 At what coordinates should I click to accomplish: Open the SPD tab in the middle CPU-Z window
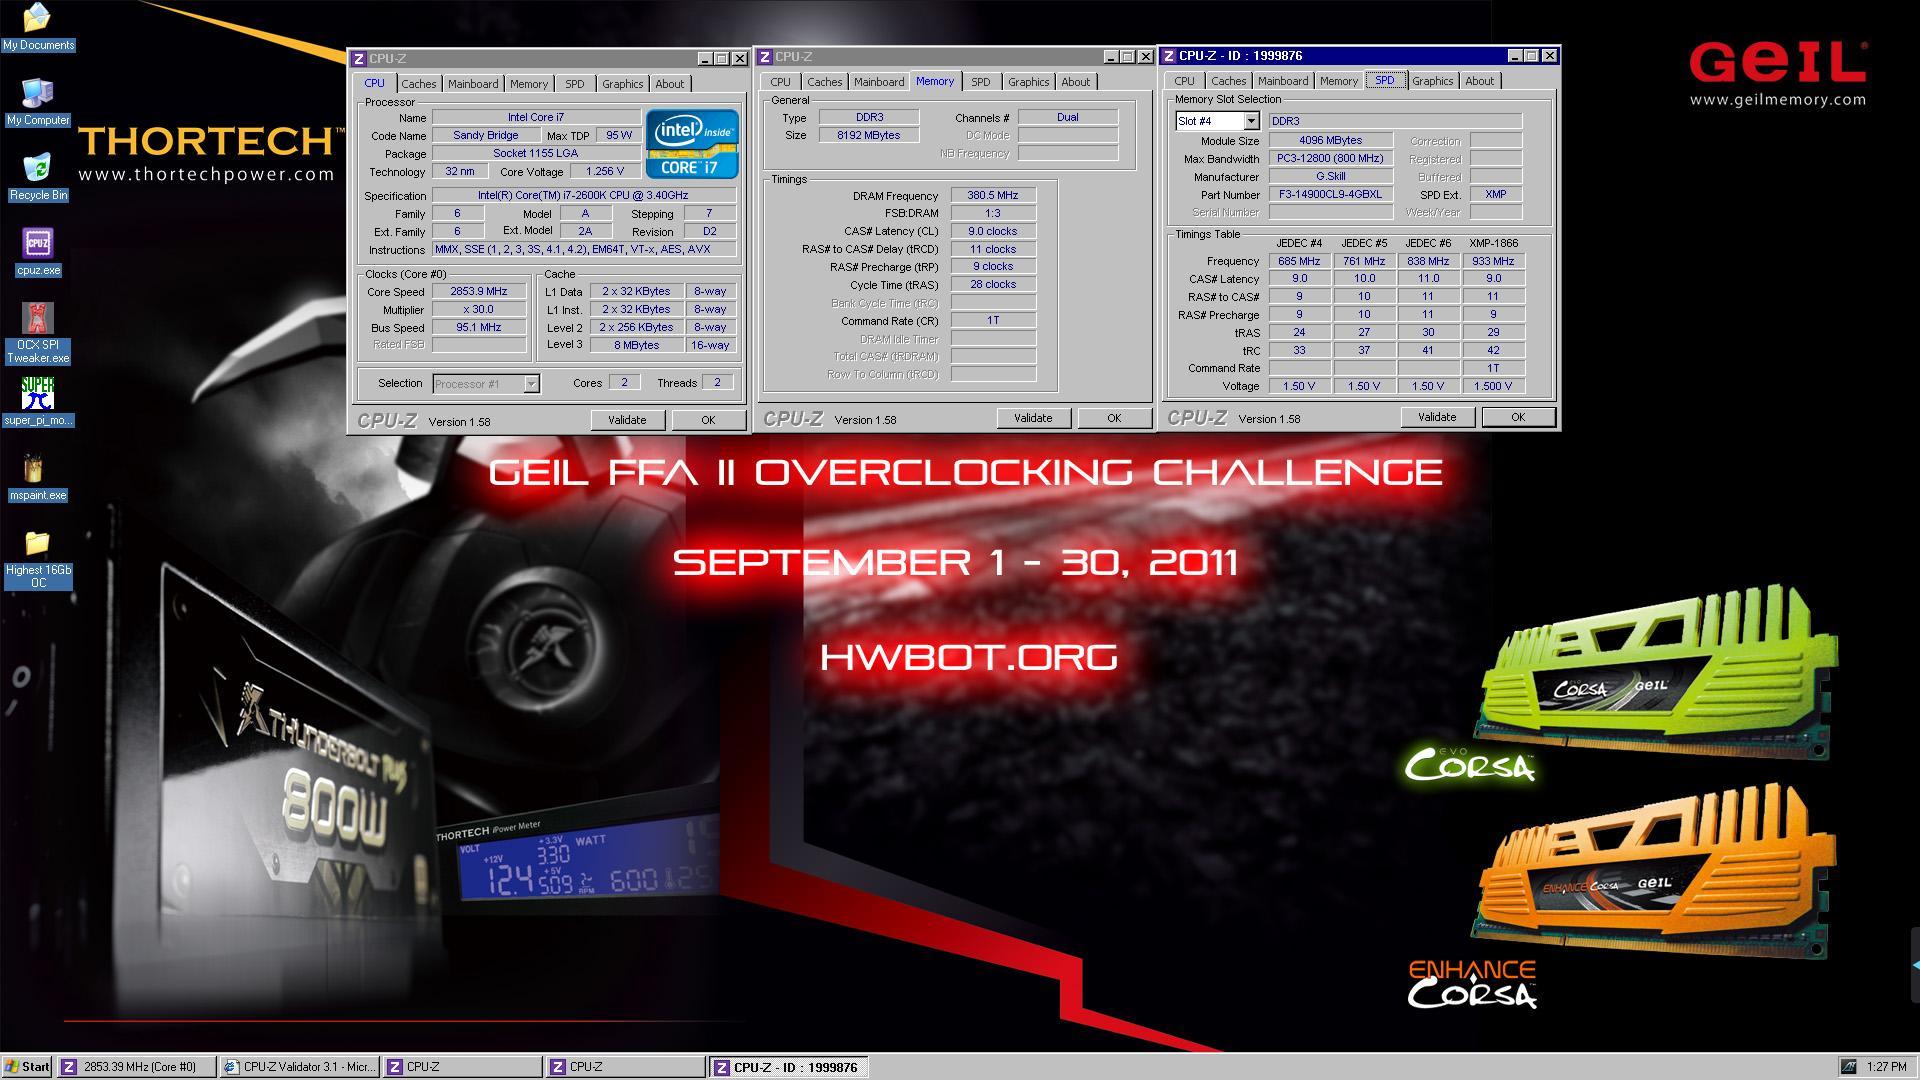[981, 82]
